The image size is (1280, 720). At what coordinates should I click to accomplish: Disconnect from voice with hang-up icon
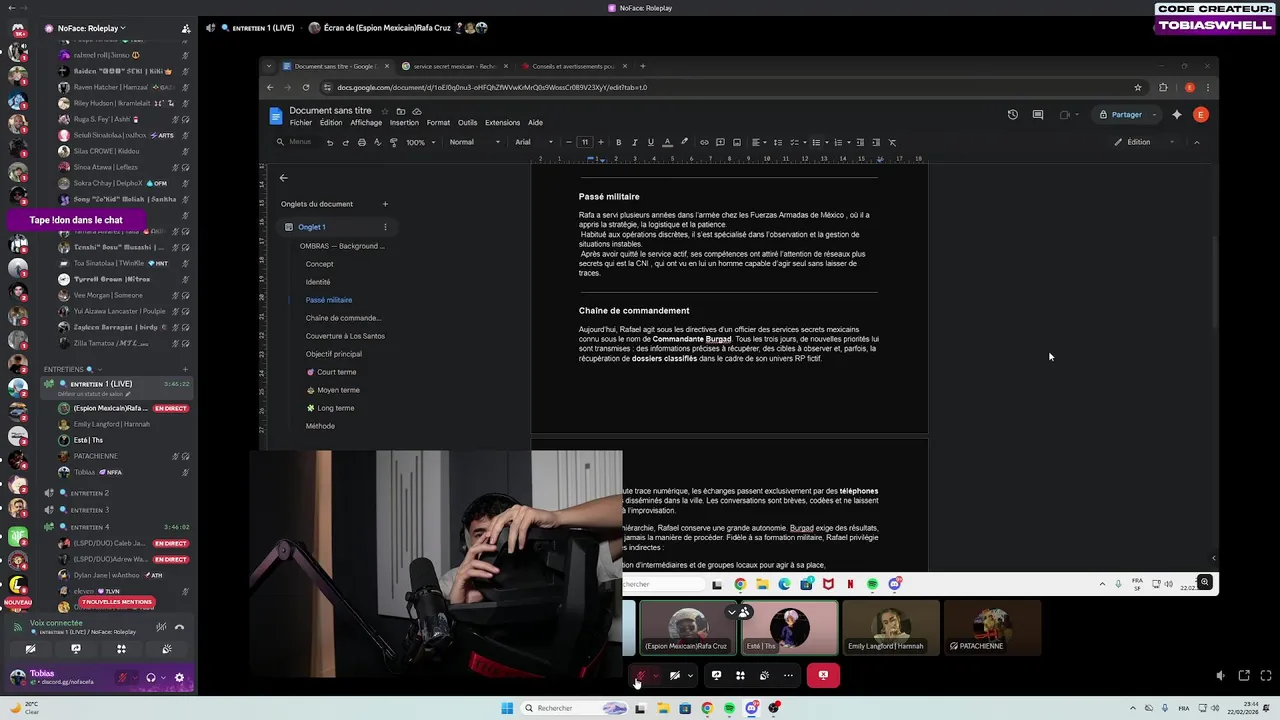tap(179, 627)
